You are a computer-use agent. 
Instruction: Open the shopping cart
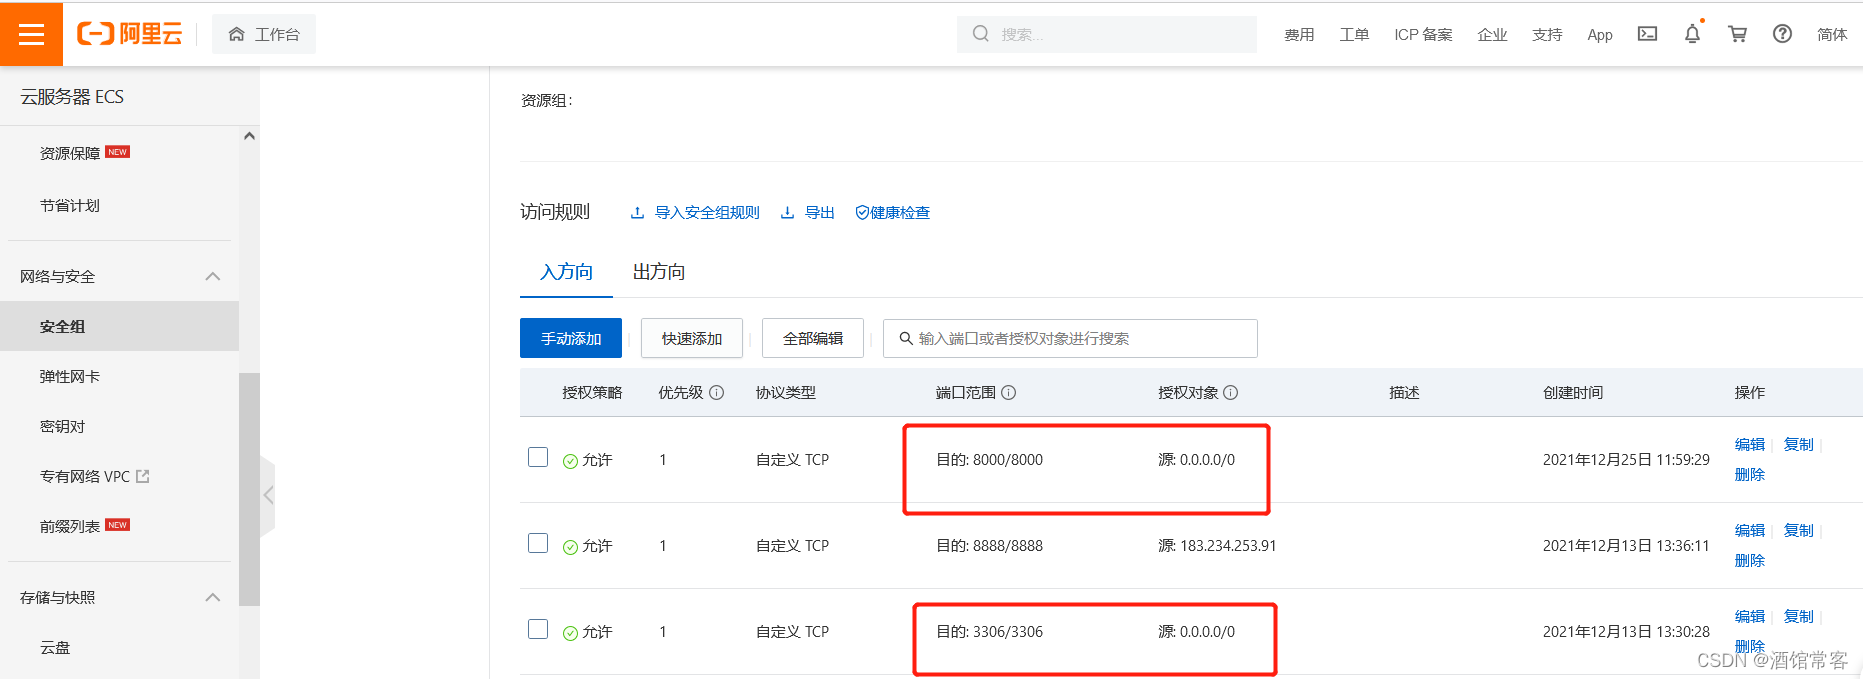point(1737,34)
